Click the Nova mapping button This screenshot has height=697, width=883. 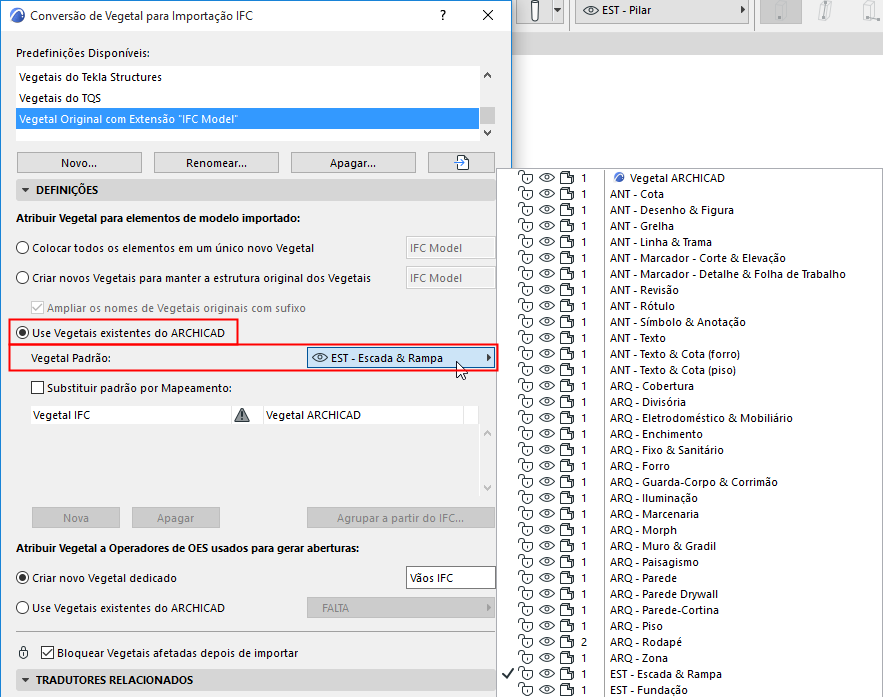(76, 517)
